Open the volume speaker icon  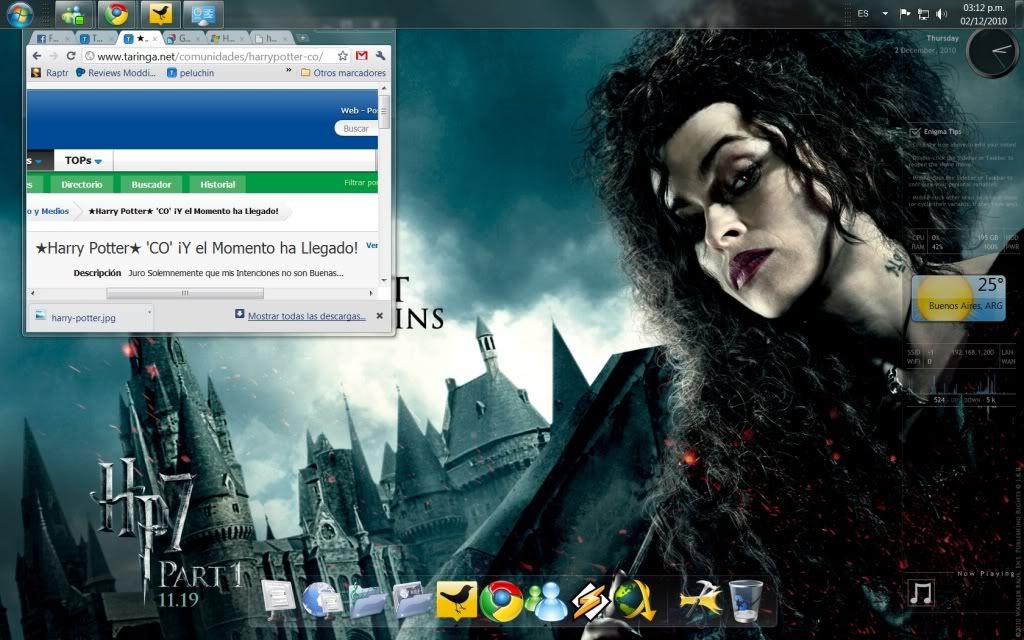click(x=941, y=14)
